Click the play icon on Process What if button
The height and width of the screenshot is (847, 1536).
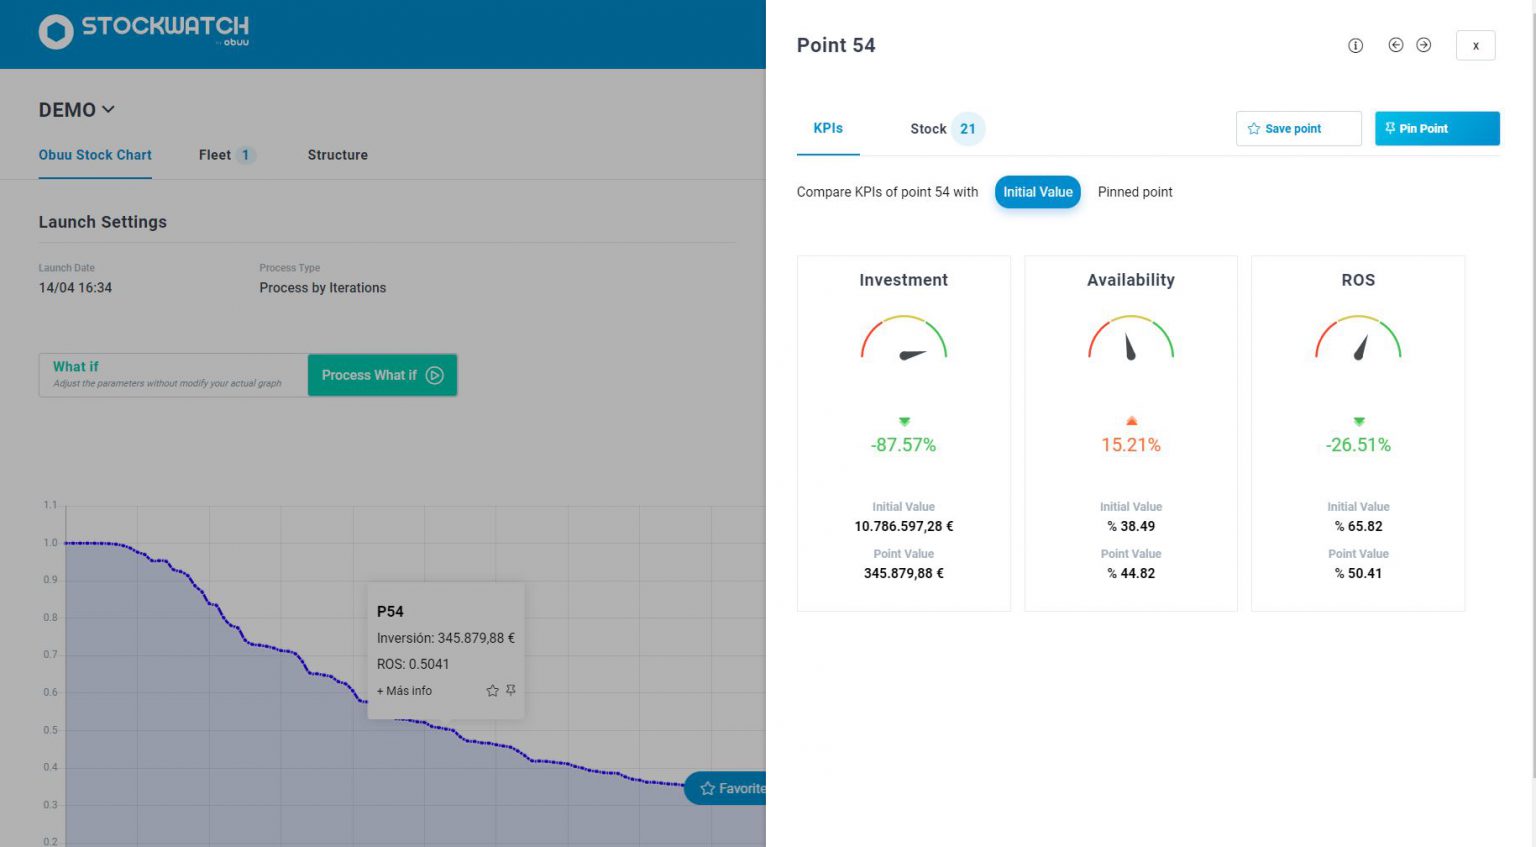tap(434, 375)
